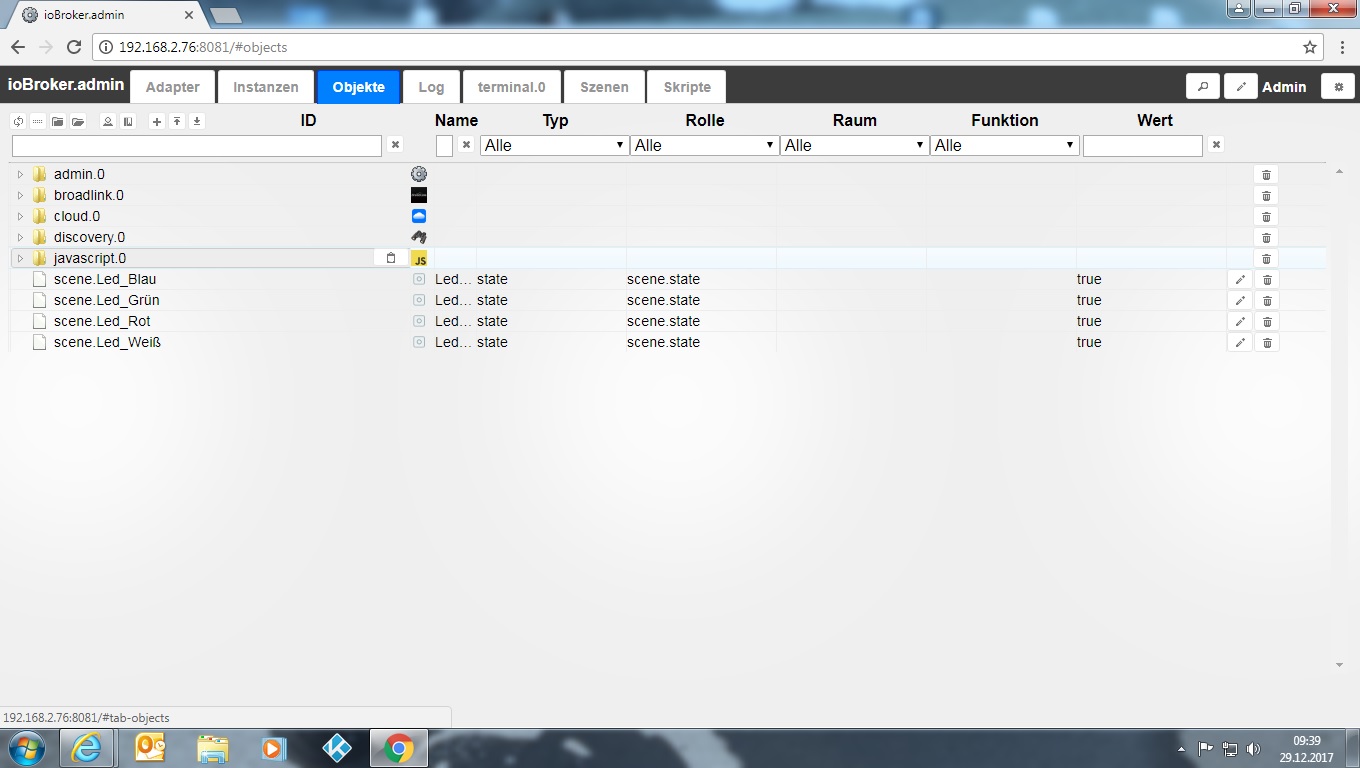Delete scene.Led_Weiß with the trash icon
This screenshot has width=1360, height=768.
[1267, 343]
